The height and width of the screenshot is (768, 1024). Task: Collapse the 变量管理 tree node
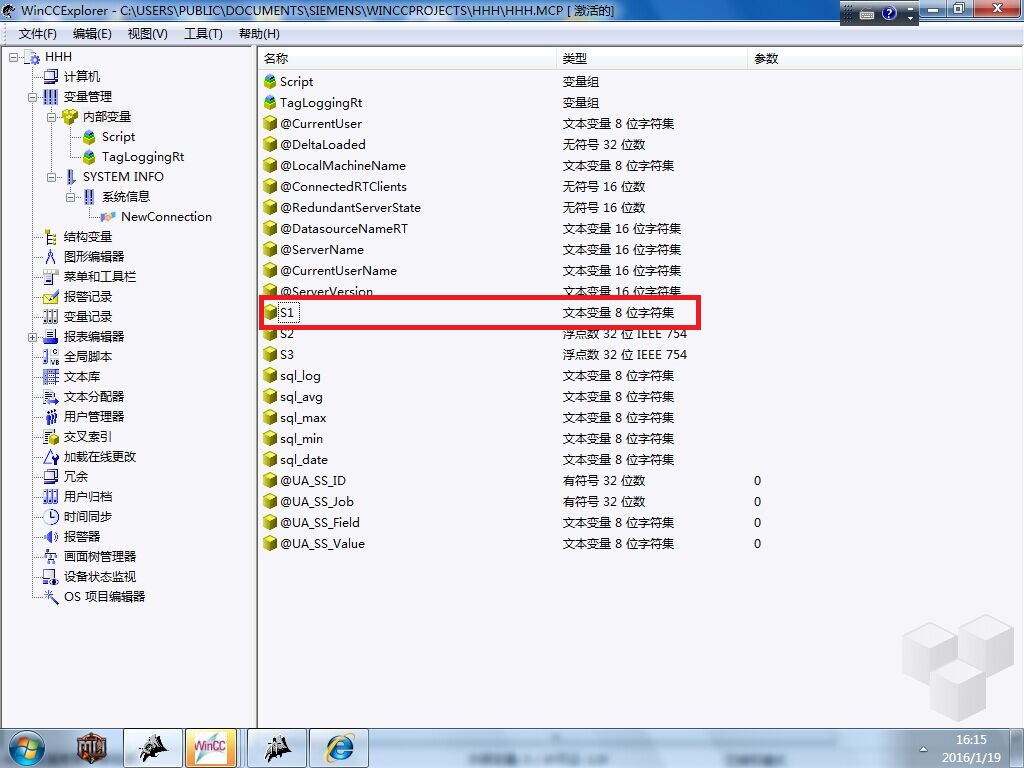click(32, 97)
